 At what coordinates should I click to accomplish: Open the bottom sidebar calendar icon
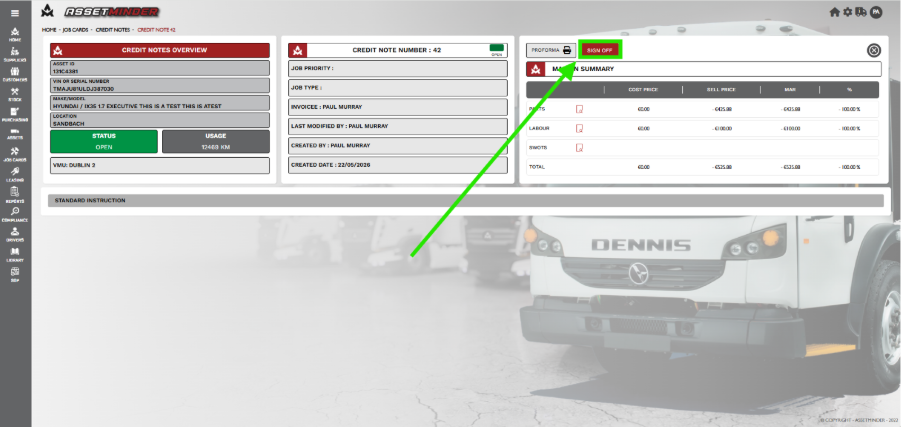pyautogui.click(x=15, y=274)
